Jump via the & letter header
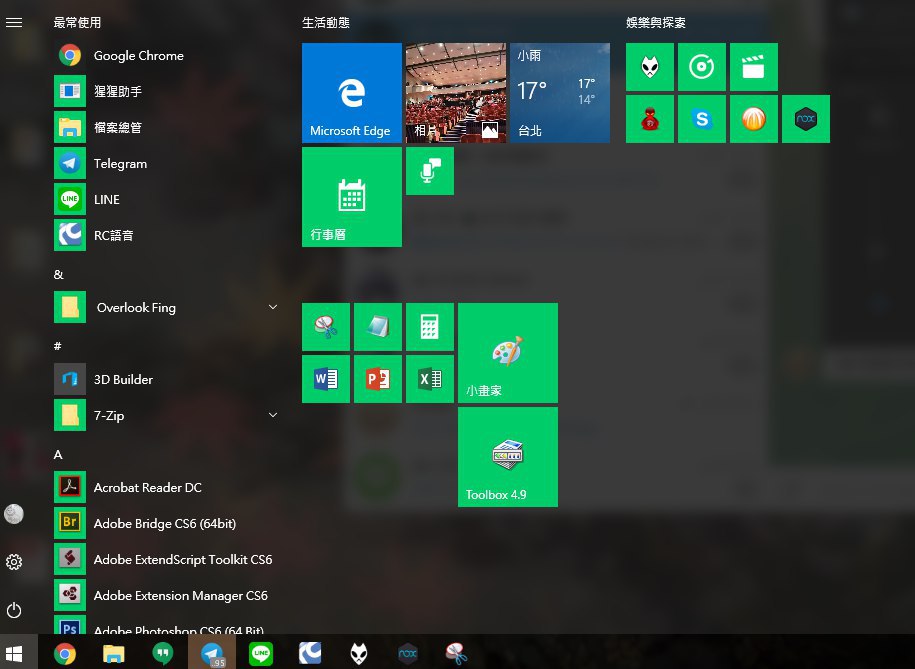This screenshot has width=915, height=669. 58,274
